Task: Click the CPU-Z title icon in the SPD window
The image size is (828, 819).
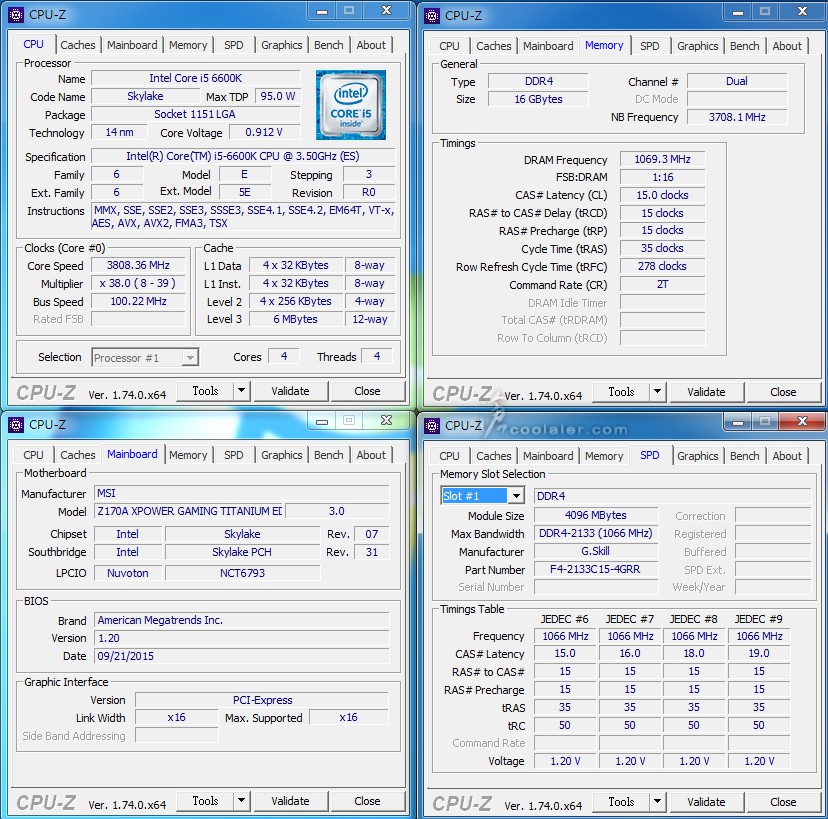Action: point(432,426)
